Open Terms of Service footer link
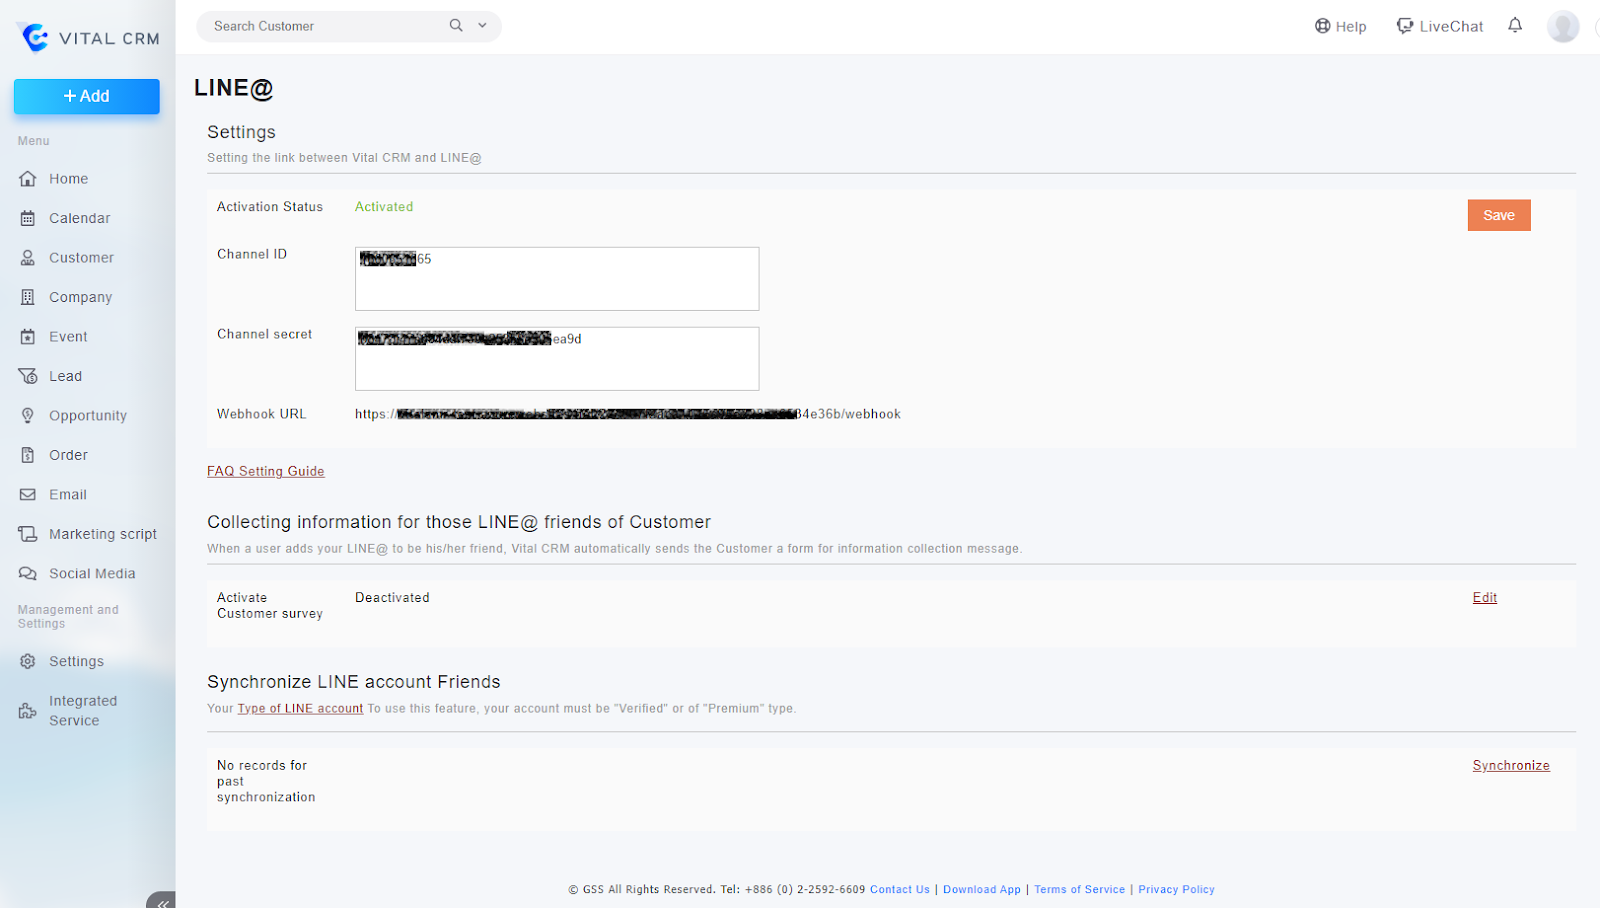Viewport: 1600px width, 908px height. click(x=1080, y=889)
